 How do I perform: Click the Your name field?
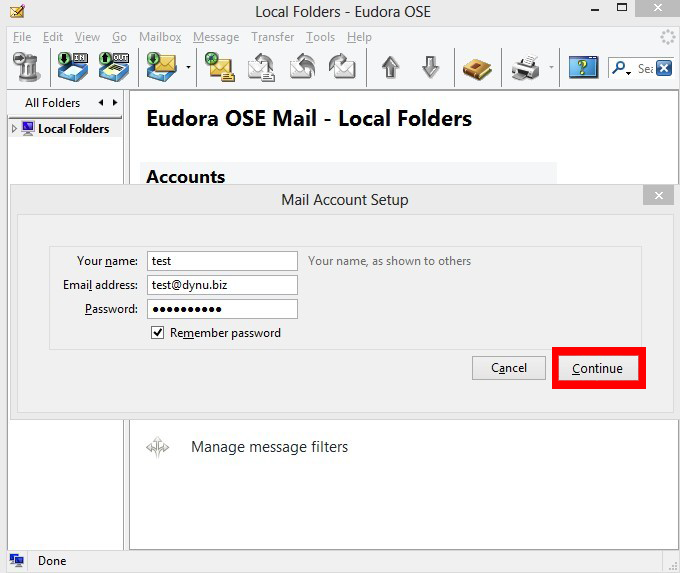(x=222, y=261)
